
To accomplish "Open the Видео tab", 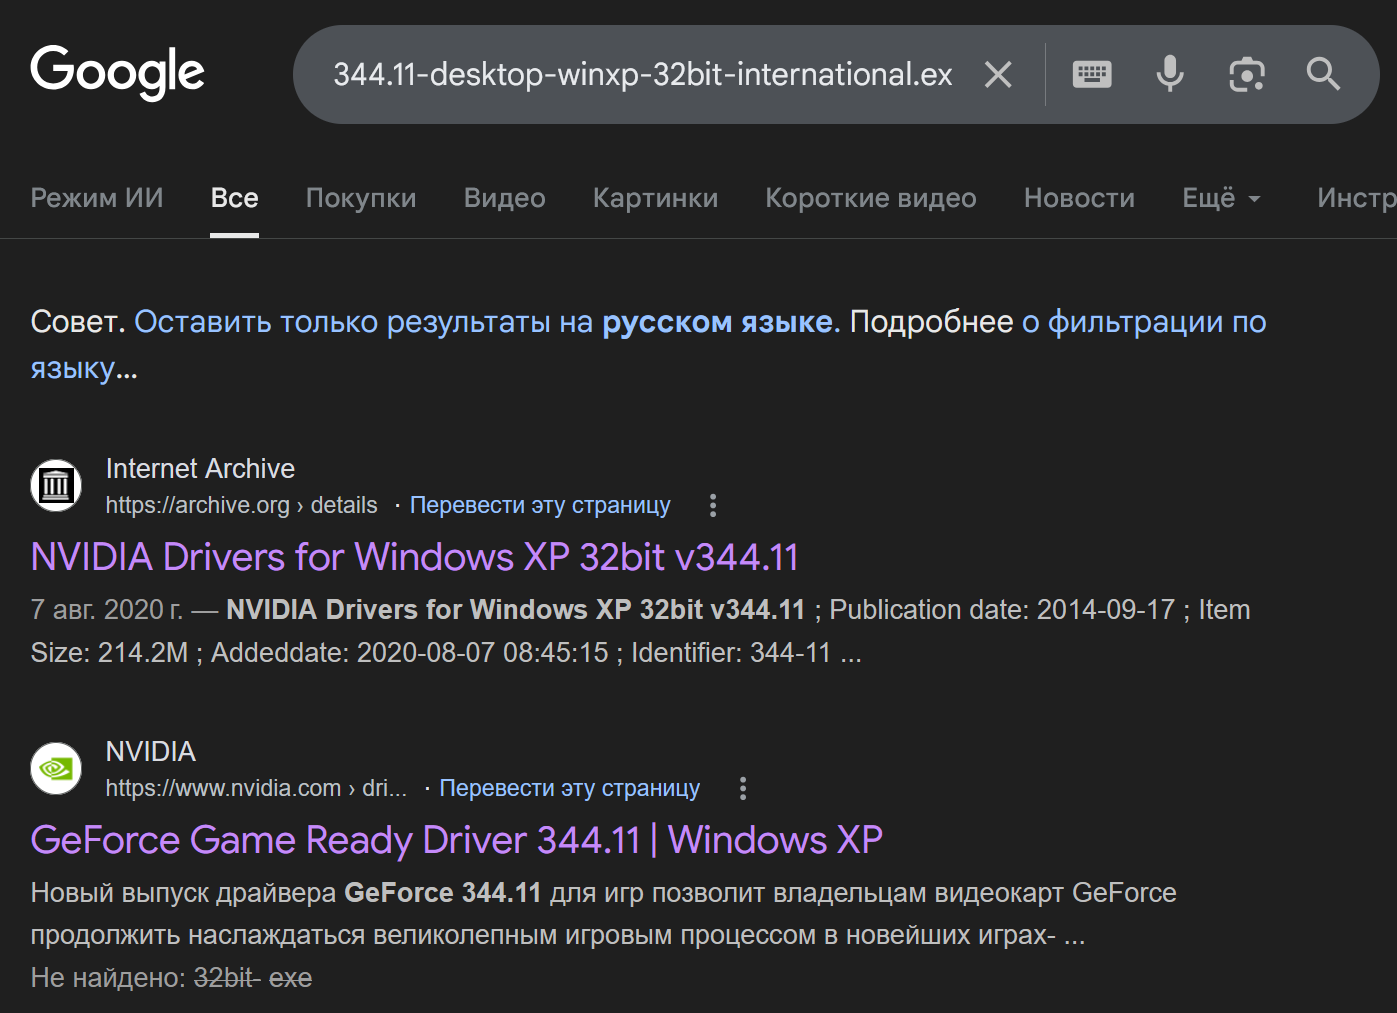I will click(505, 198).
